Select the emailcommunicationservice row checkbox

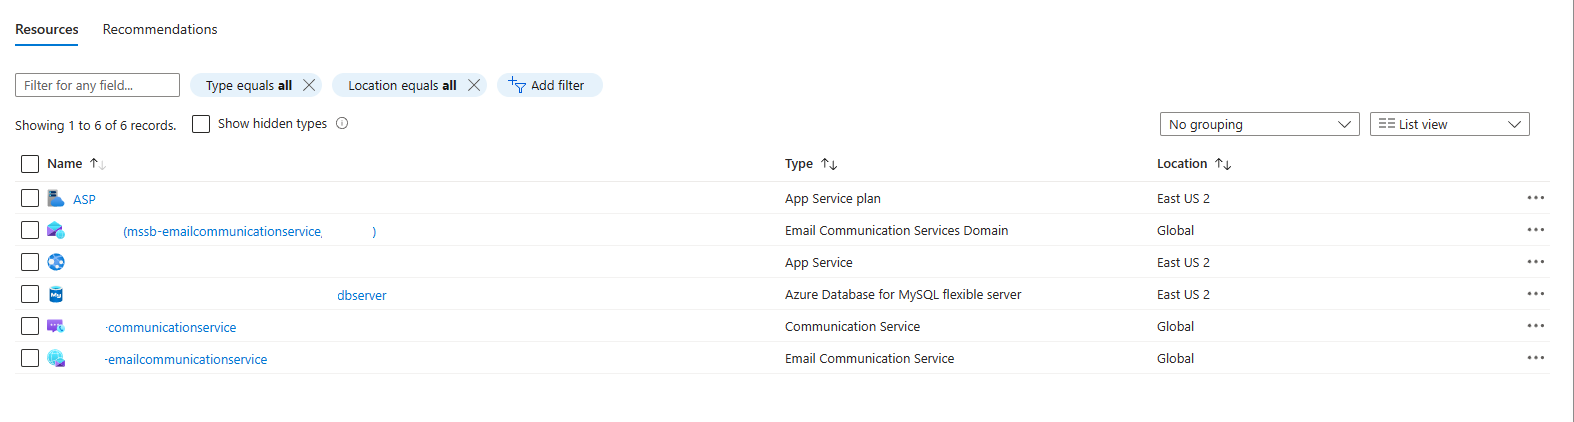30,358
